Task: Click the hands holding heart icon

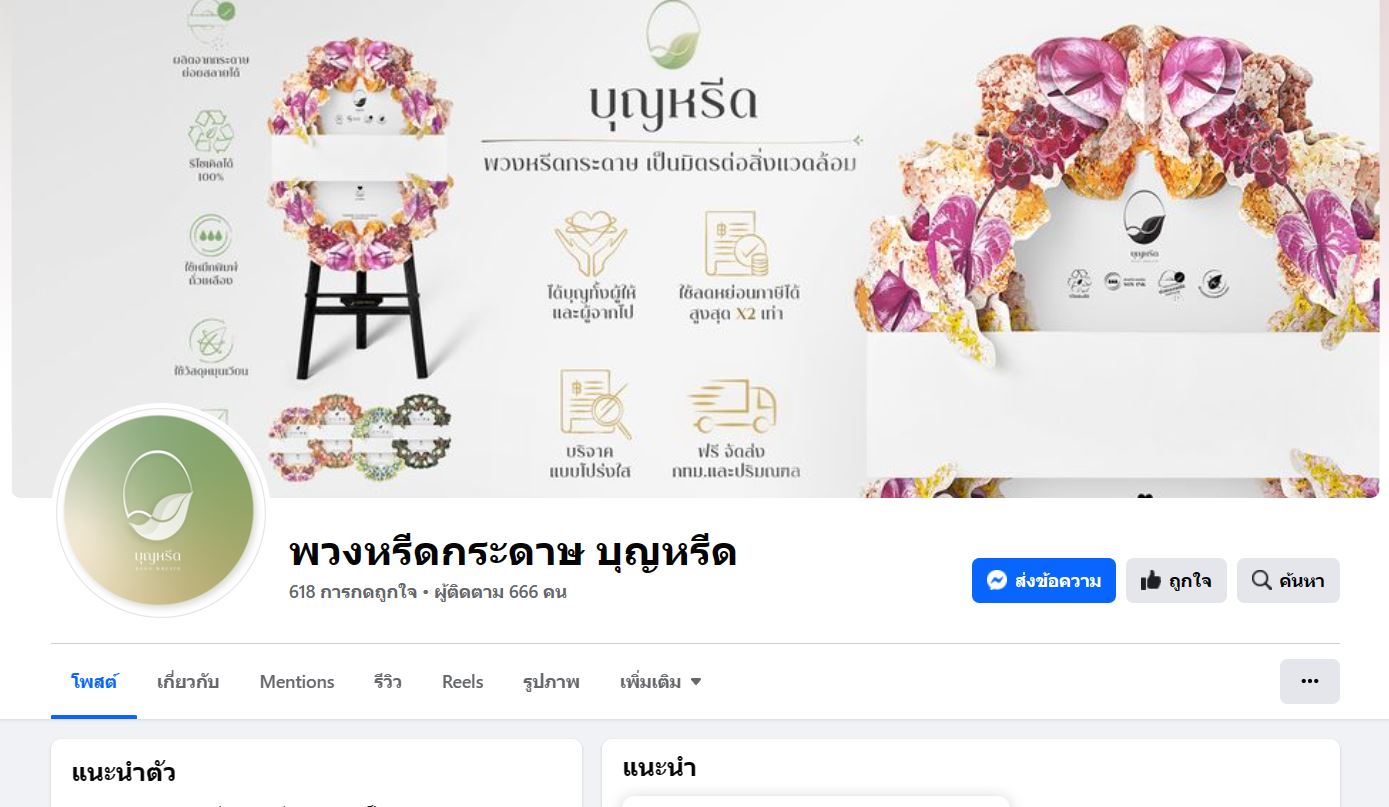Action: [x=591, y=244]
